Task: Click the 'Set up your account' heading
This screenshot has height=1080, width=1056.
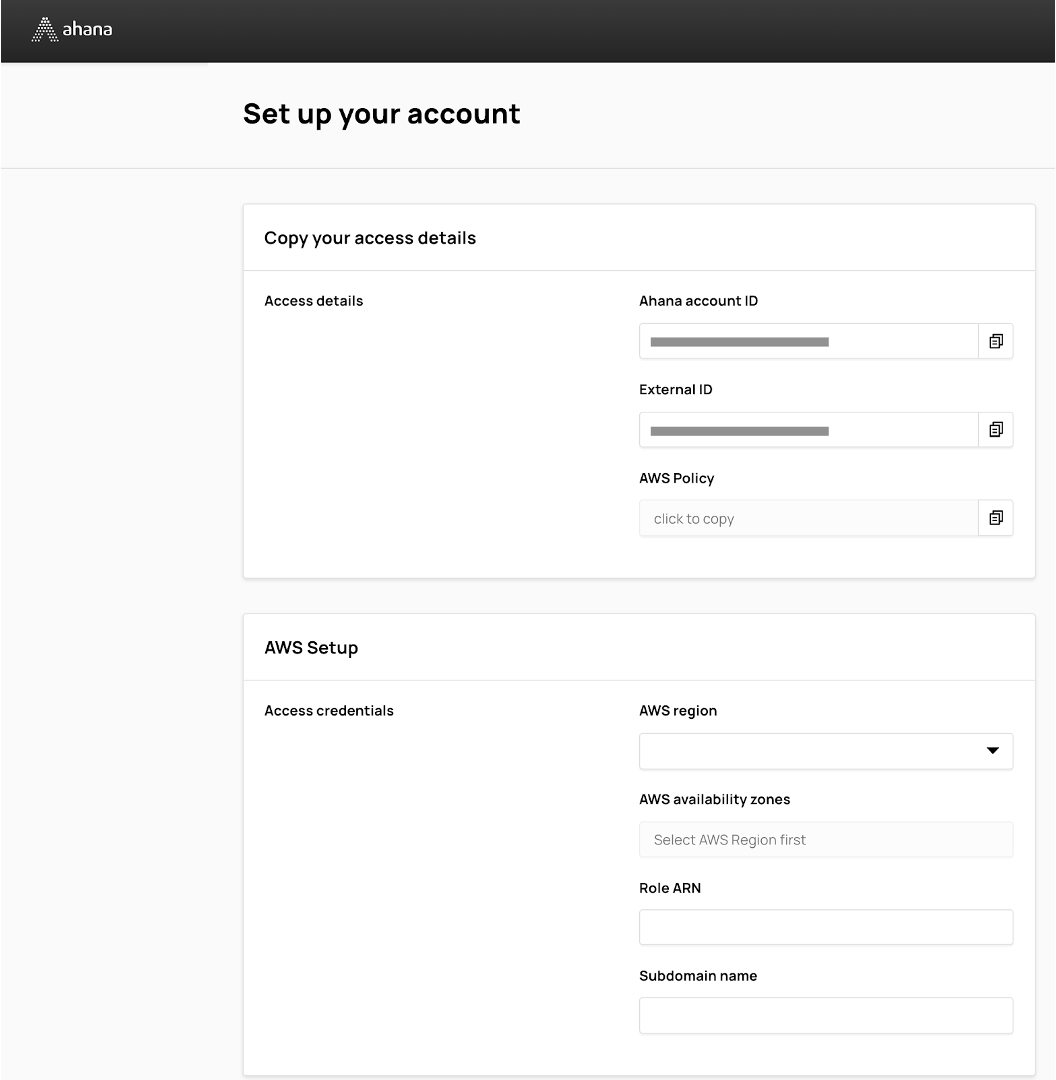Action: [382, 114]
